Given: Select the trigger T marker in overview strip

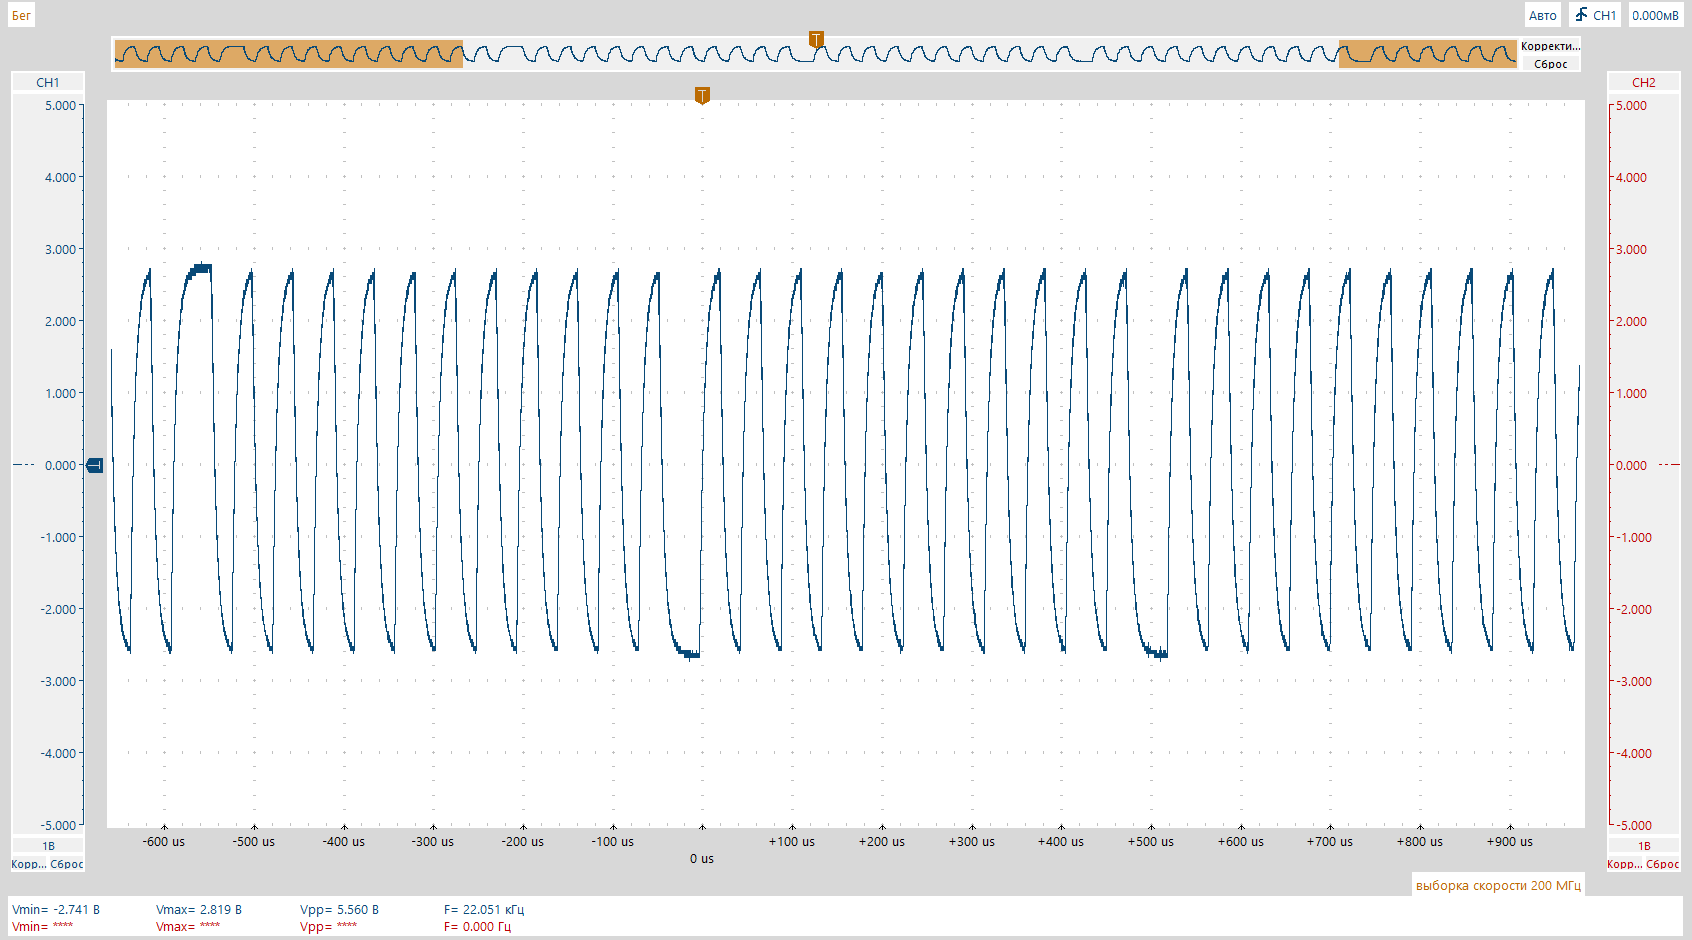Looking at the screenshot, I should pyautogui.click(x=816, y=40).
